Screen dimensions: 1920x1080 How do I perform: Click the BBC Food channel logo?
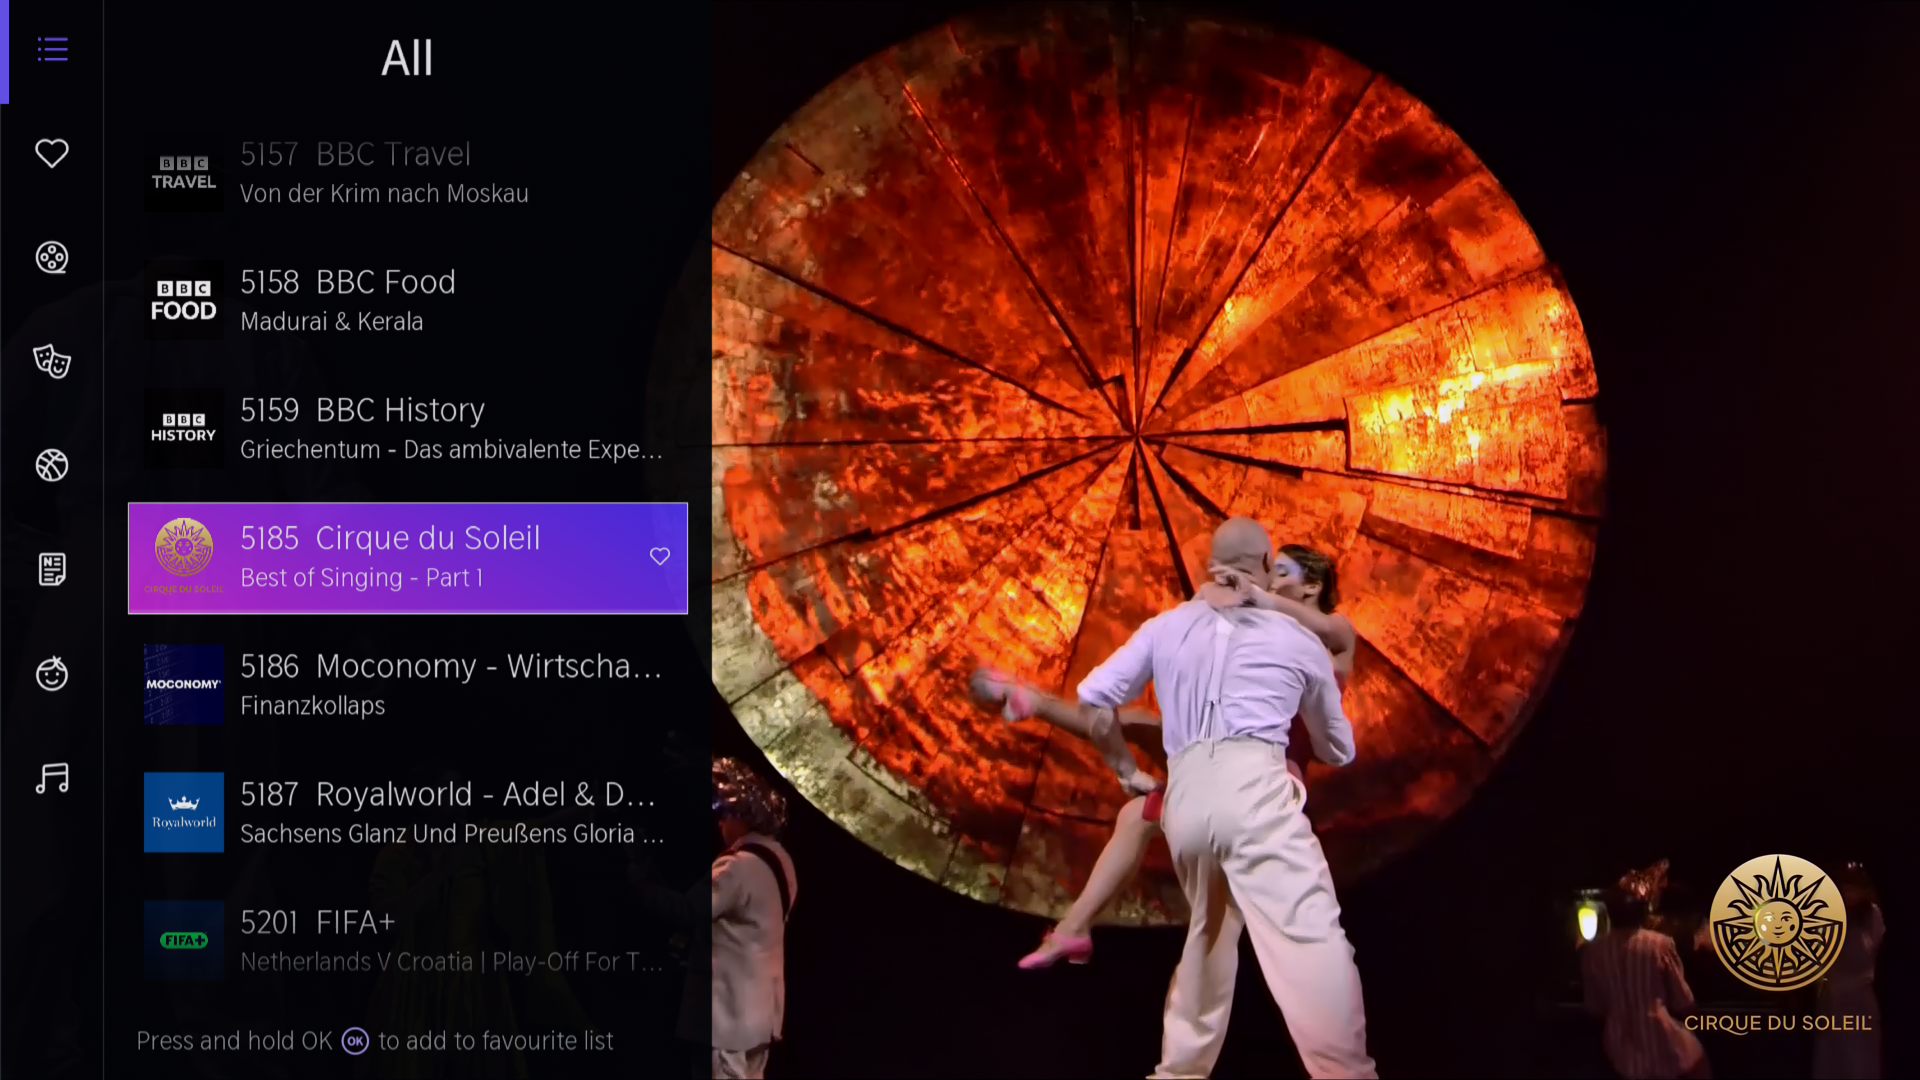pyautogui.click(x=183, y=300)
